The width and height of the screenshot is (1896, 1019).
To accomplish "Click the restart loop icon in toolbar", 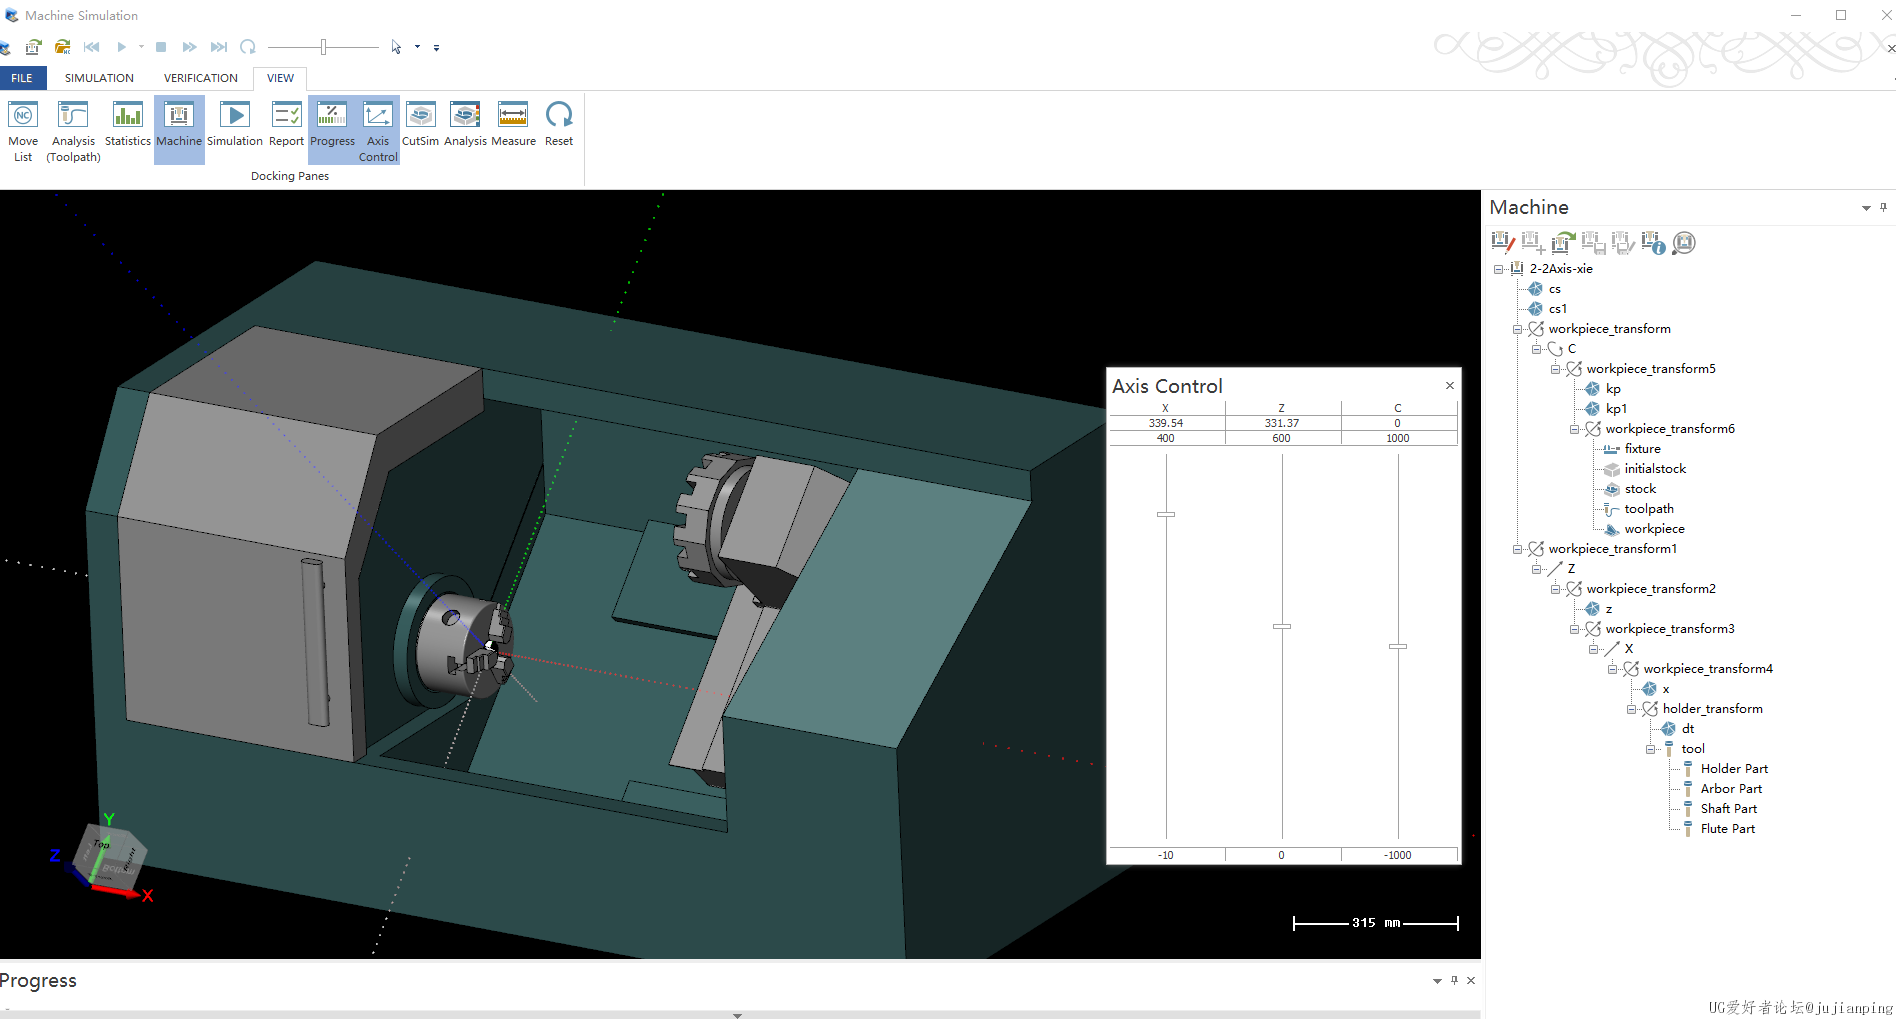I will [x=248, y=47].
